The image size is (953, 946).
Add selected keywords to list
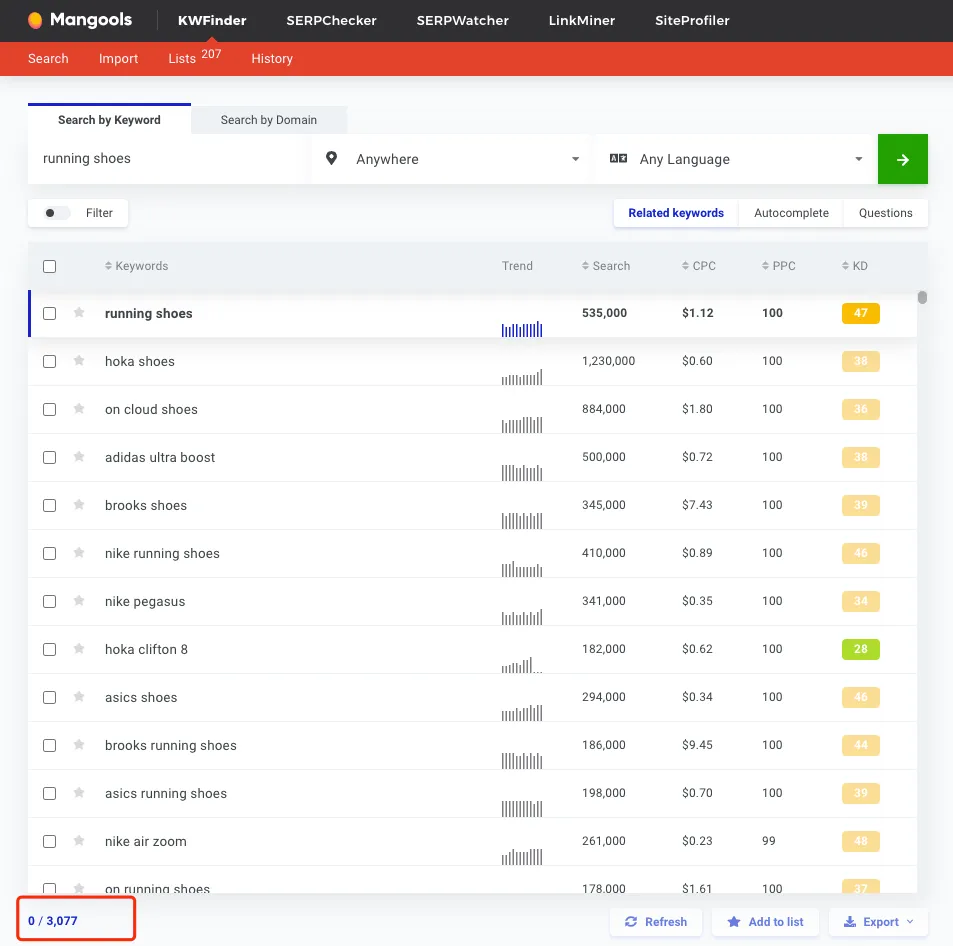pos(766,922)
